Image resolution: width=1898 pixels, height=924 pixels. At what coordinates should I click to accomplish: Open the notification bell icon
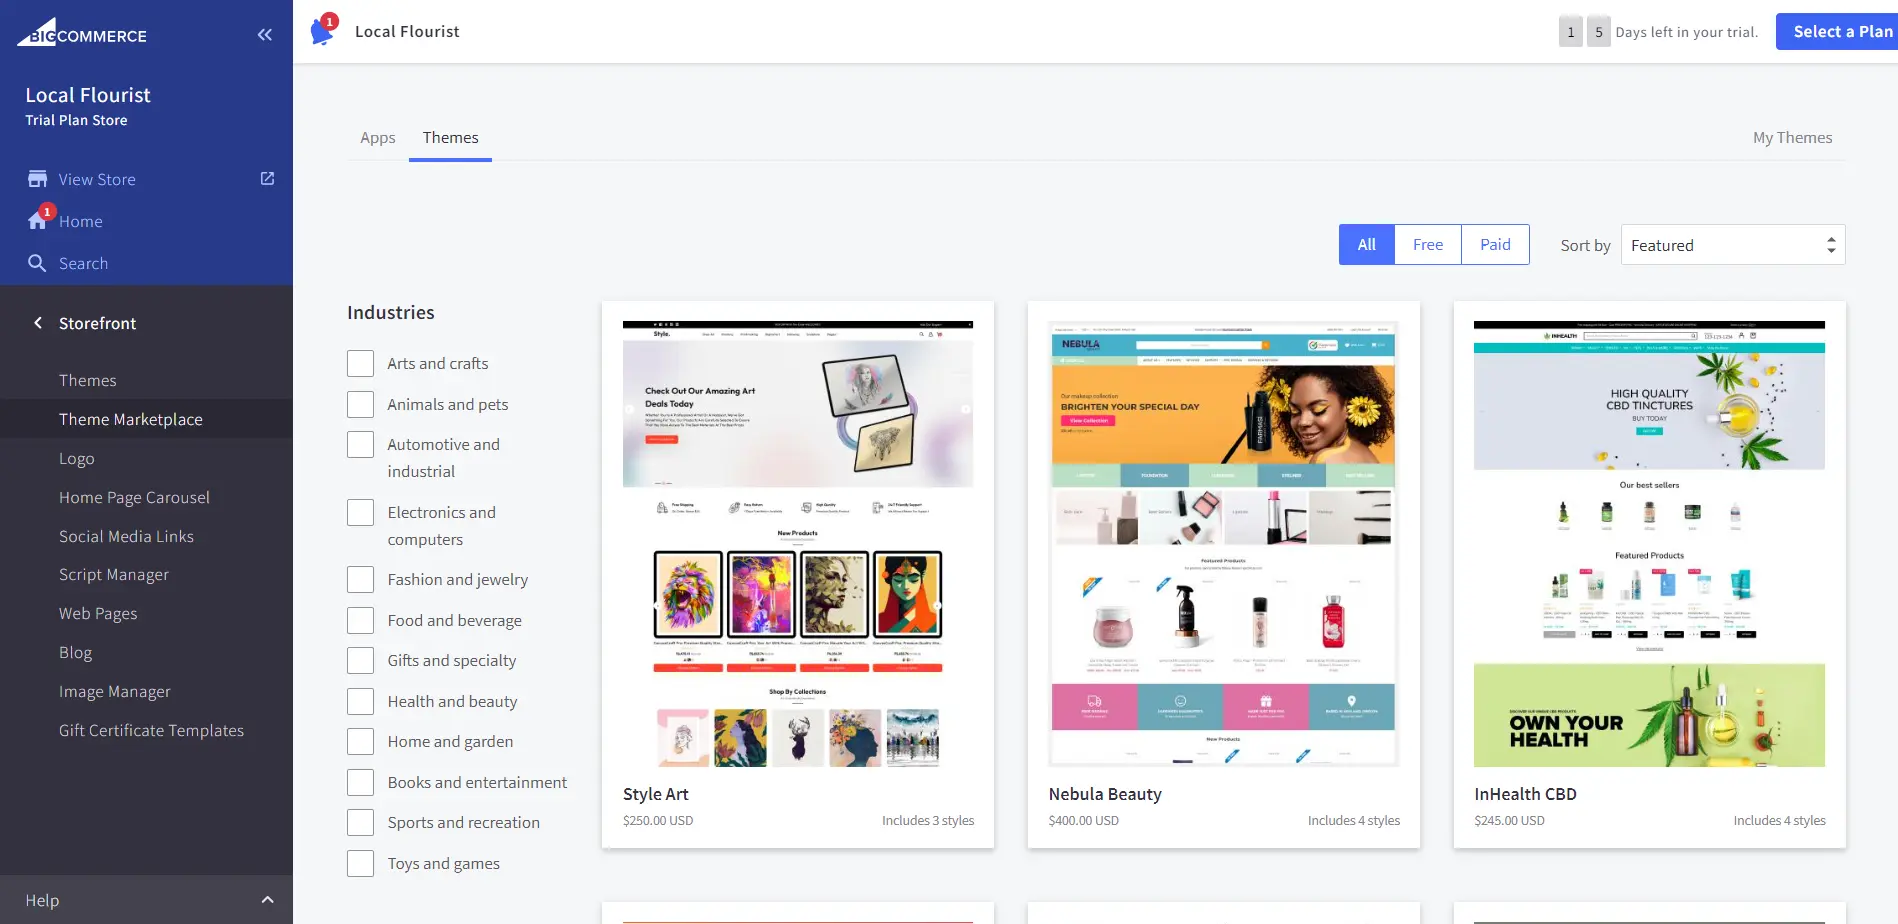[323, 31]
